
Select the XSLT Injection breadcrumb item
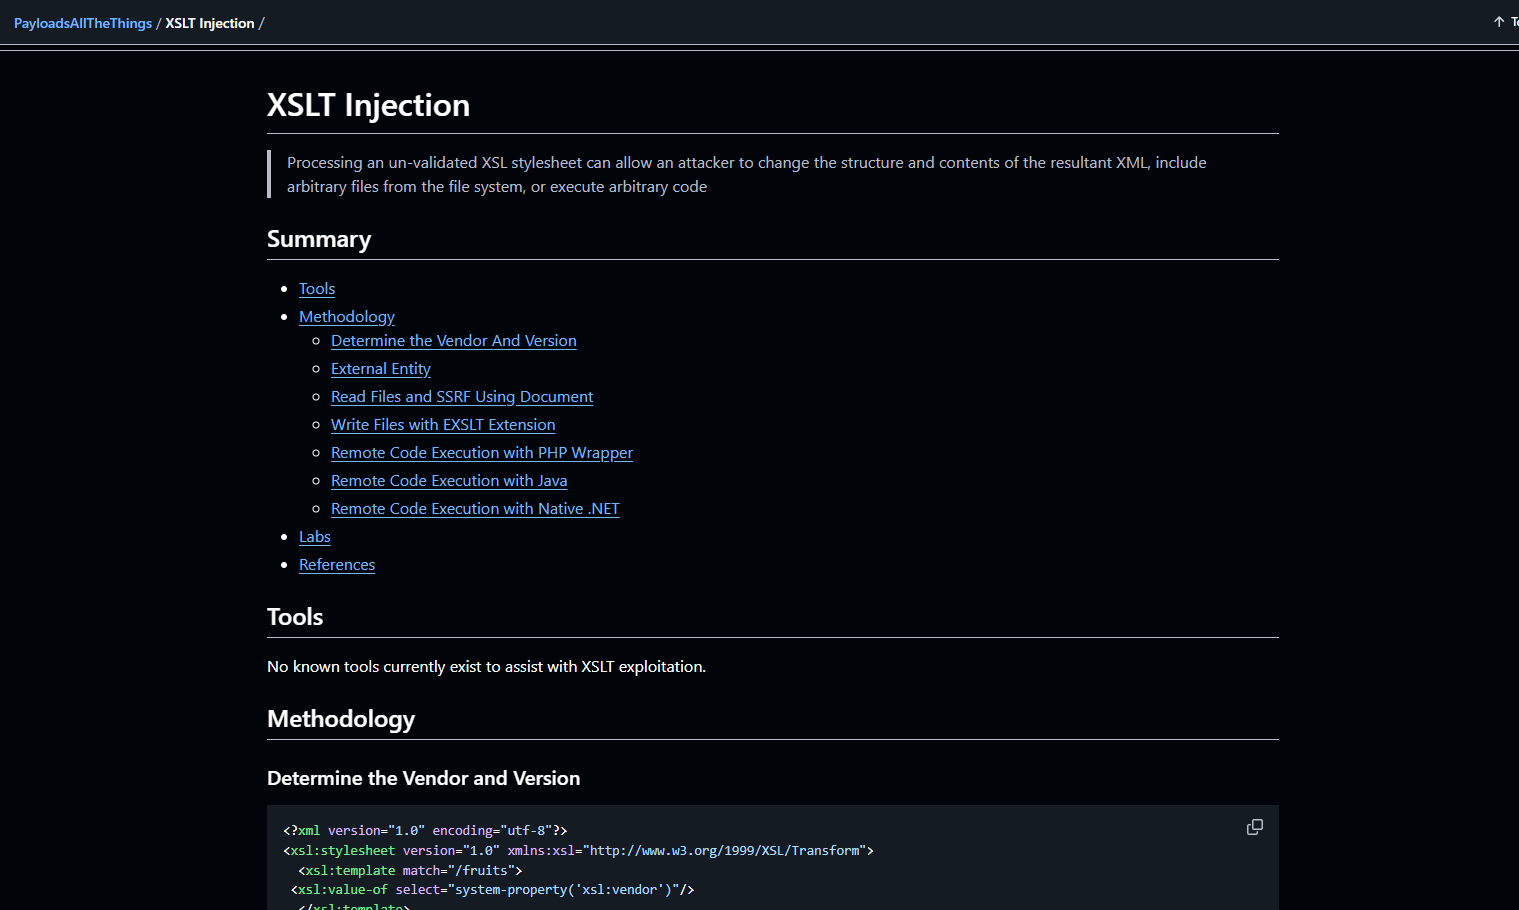(x=209, y=22)
